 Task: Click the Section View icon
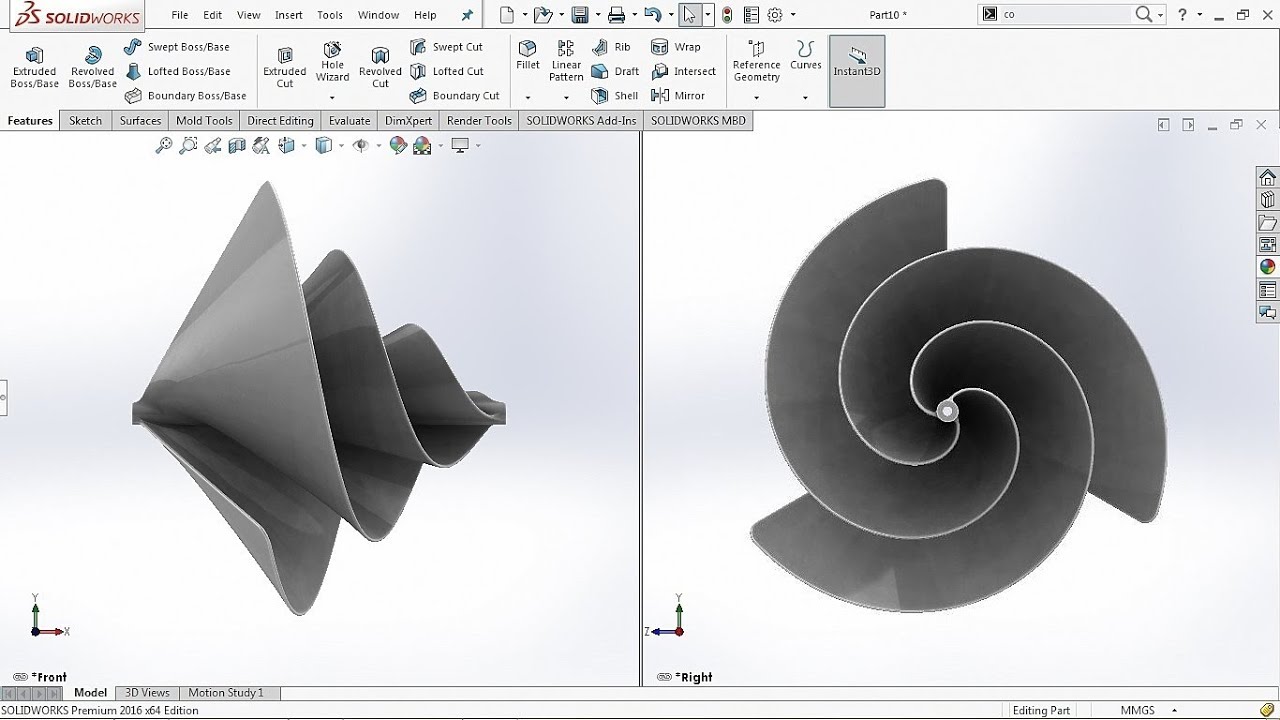237,146
